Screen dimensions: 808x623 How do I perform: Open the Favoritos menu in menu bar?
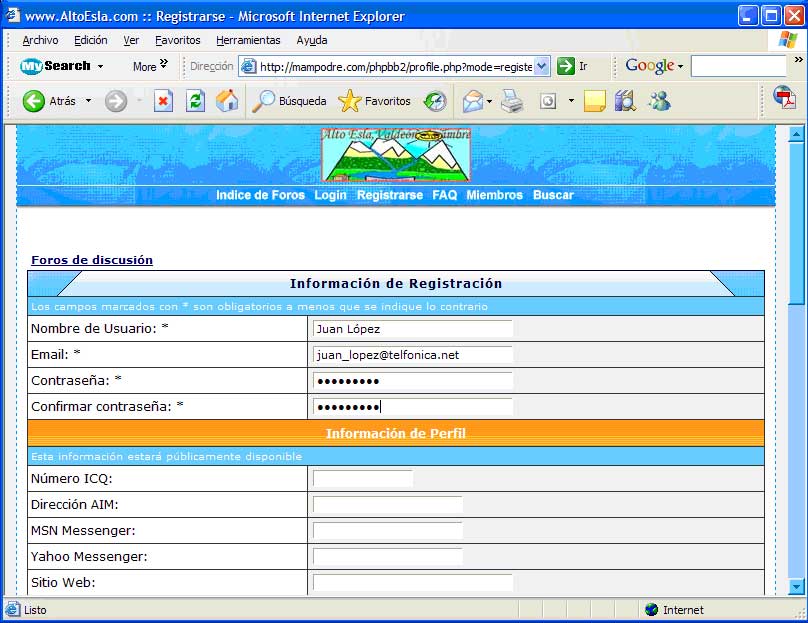[x=177, y=40]
